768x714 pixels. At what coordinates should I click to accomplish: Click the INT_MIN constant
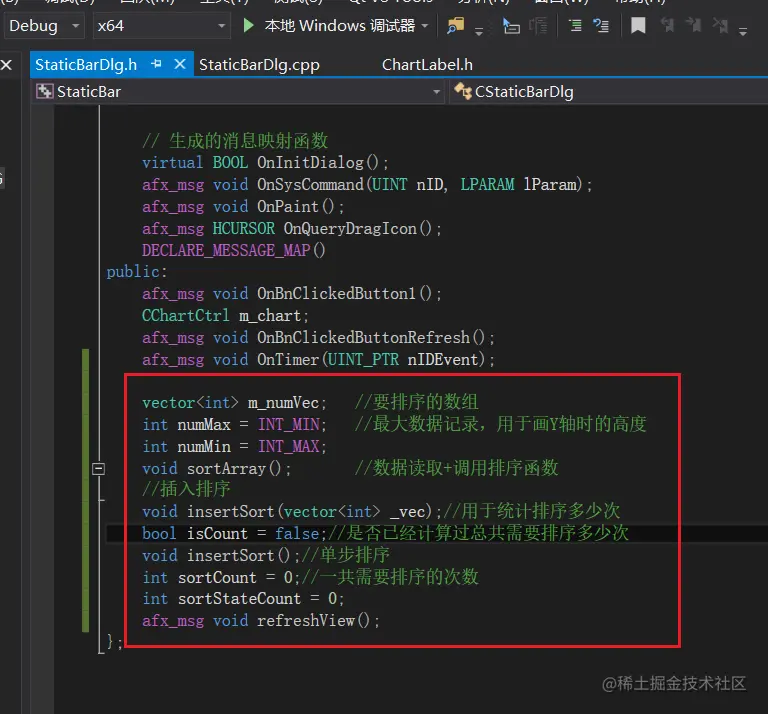point(289,425)
